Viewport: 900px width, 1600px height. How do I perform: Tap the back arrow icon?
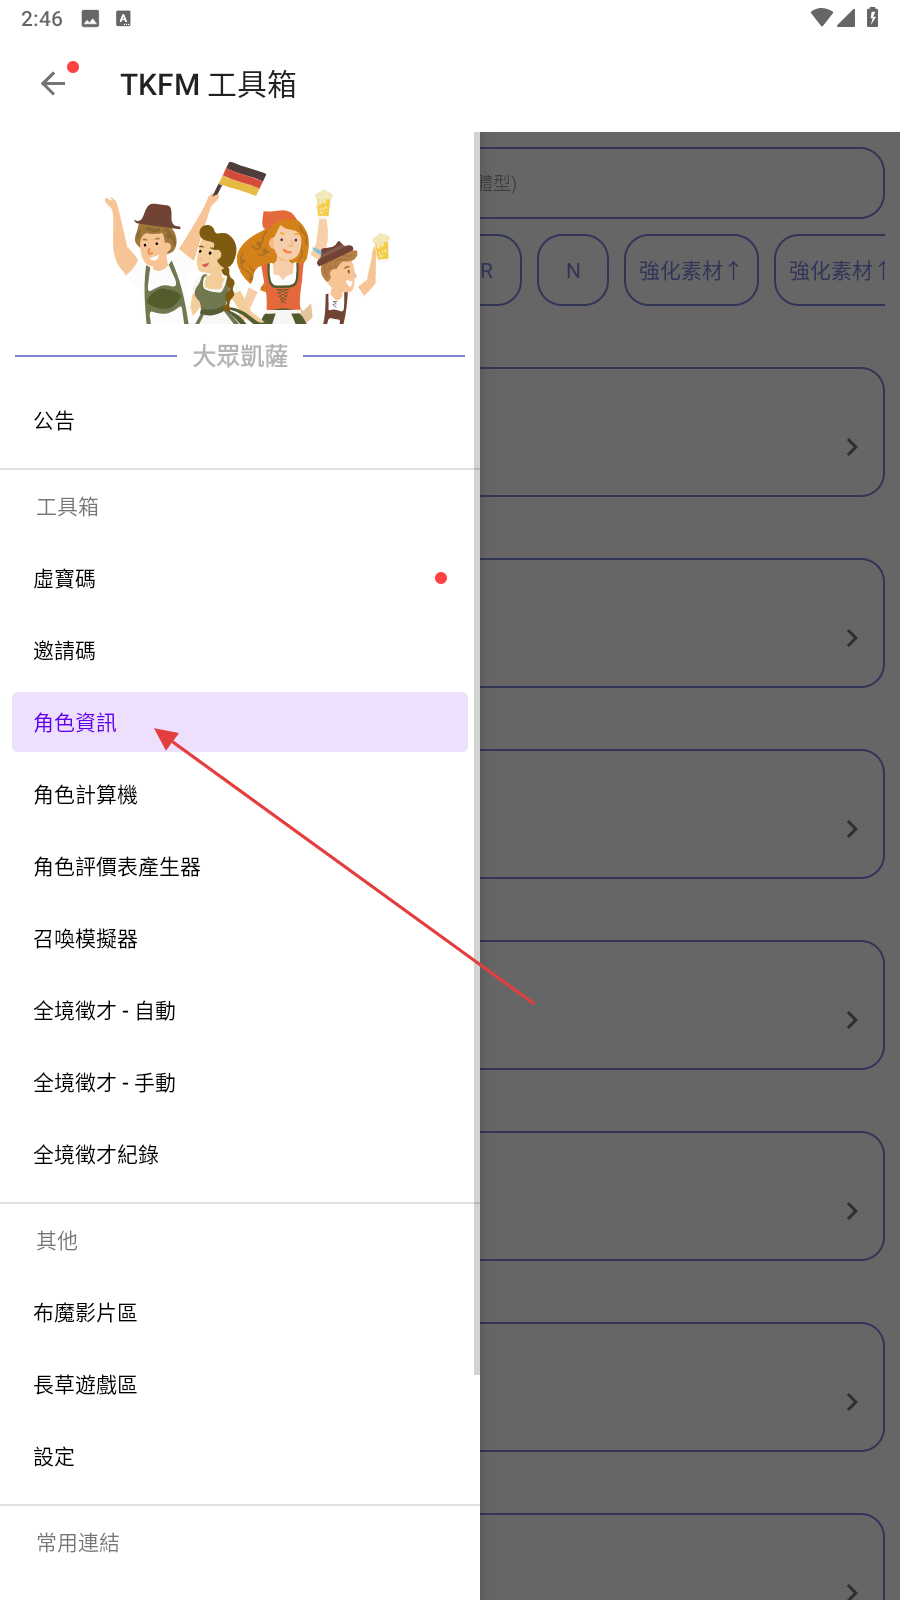[x=53, y=84]
